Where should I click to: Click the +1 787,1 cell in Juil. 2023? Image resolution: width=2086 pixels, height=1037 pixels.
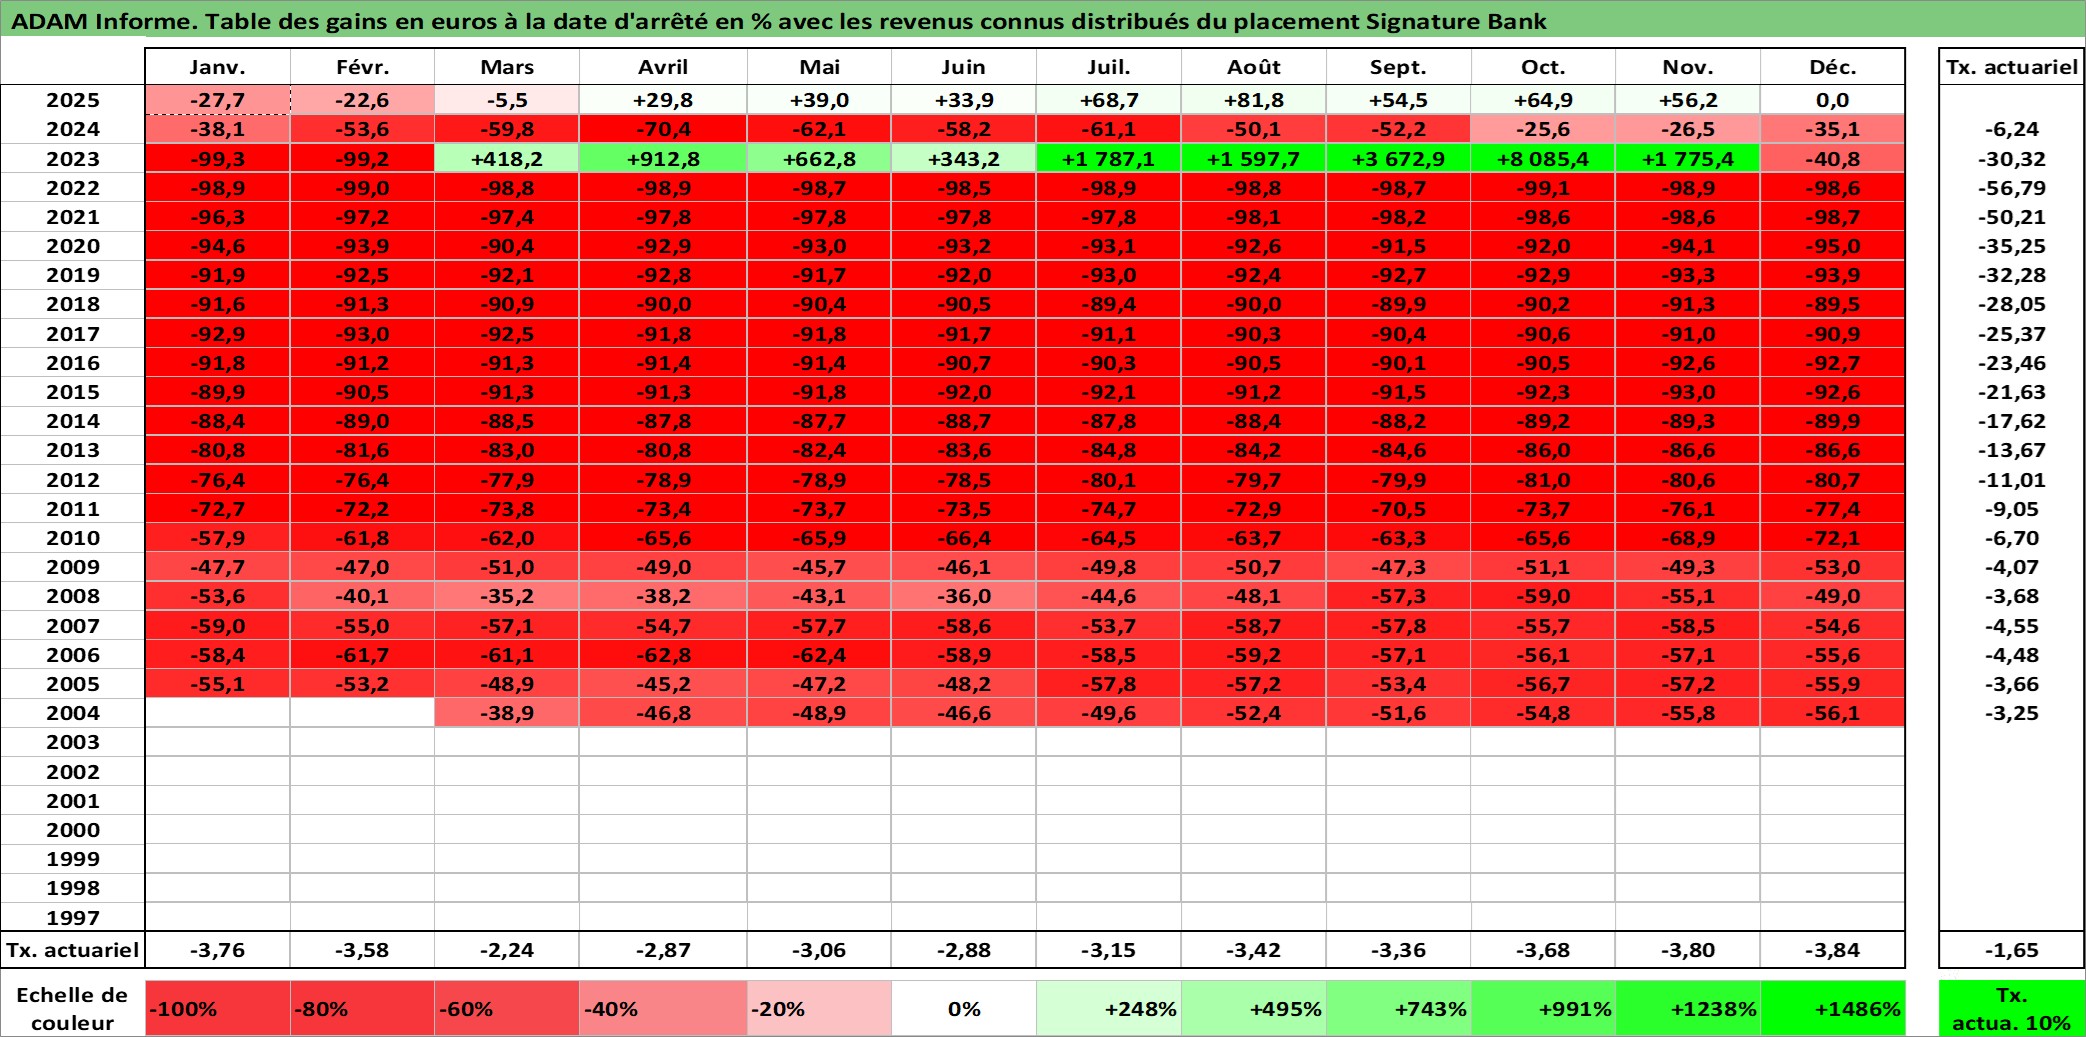point(1108,159)
